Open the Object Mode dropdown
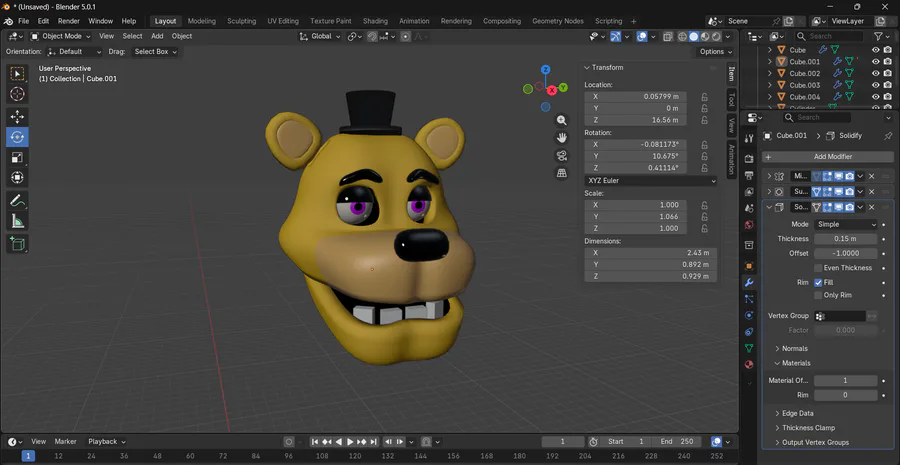900x465 pixels. (x=60, y=36)
